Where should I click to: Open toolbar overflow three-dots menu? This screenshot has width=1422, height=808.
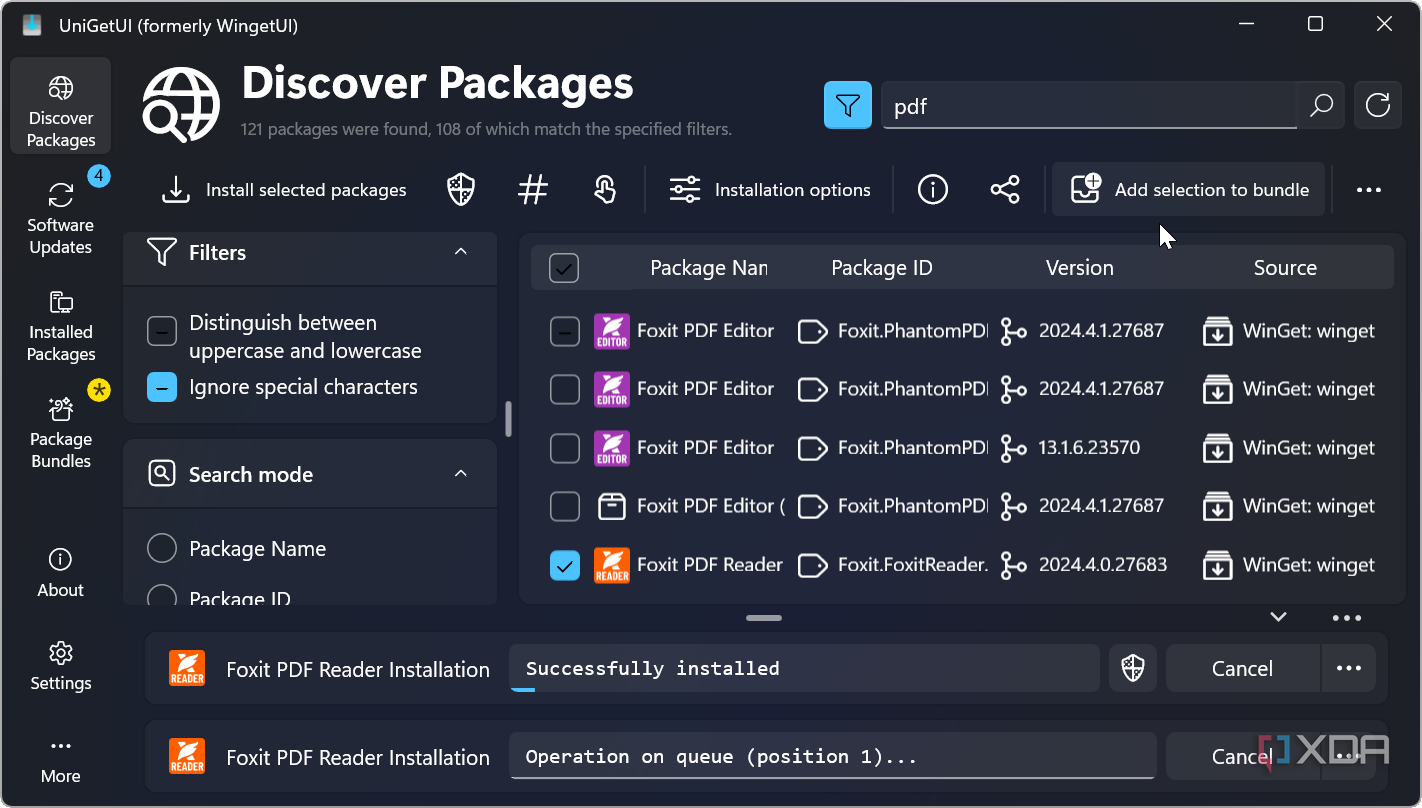(1369, 189)
